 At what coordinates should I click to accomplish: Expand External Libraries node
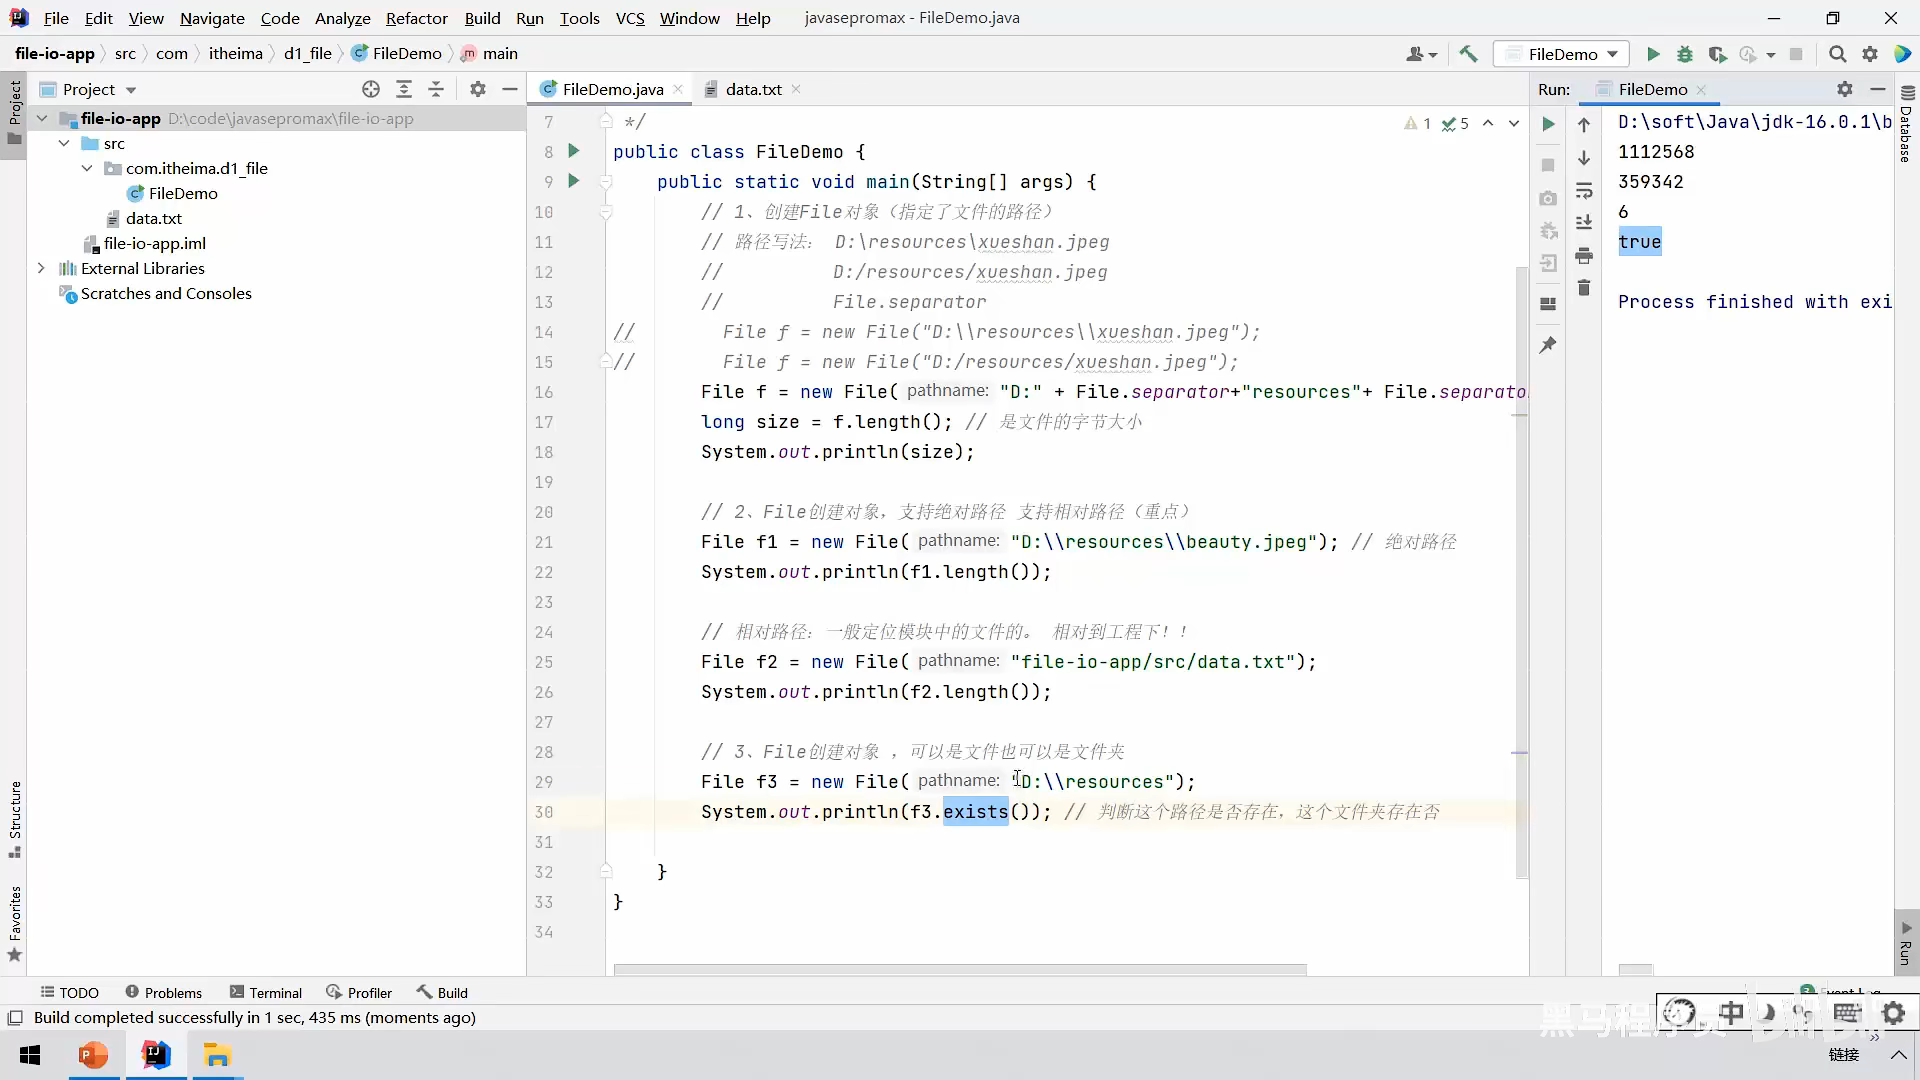[x=41, y=268]
